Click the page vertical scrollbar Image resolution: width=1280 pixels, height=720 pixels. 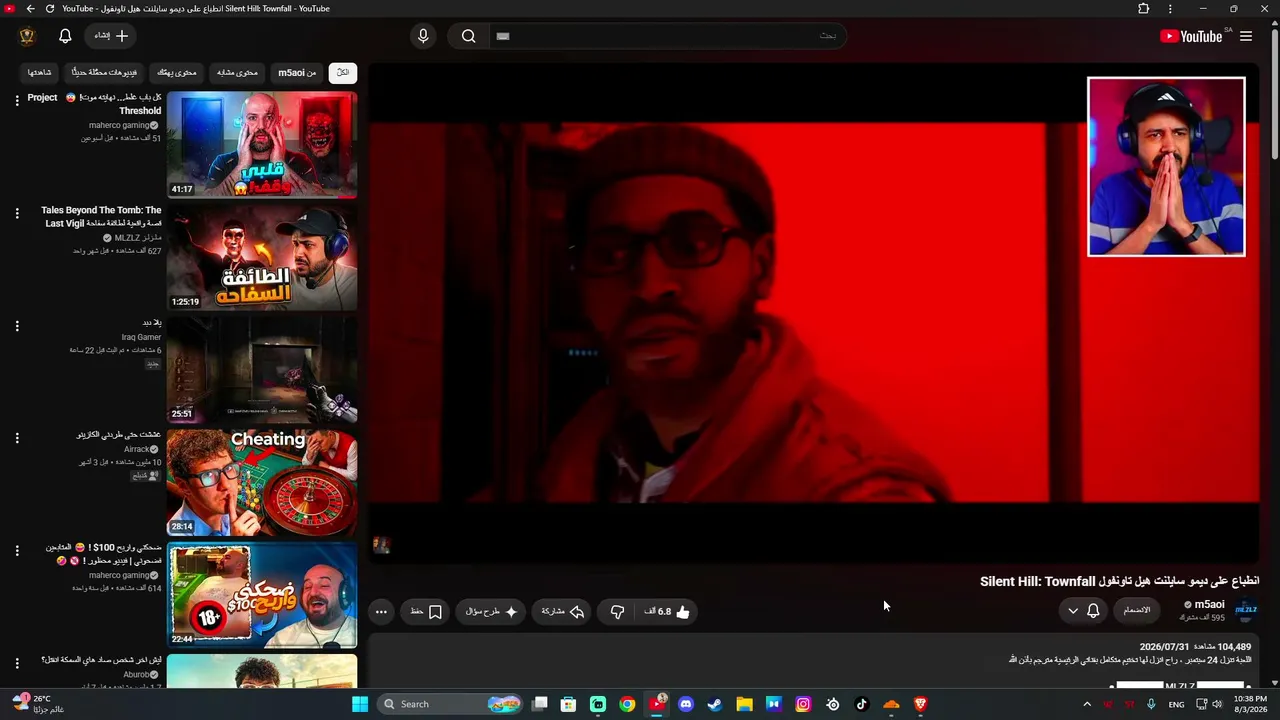1274,95
